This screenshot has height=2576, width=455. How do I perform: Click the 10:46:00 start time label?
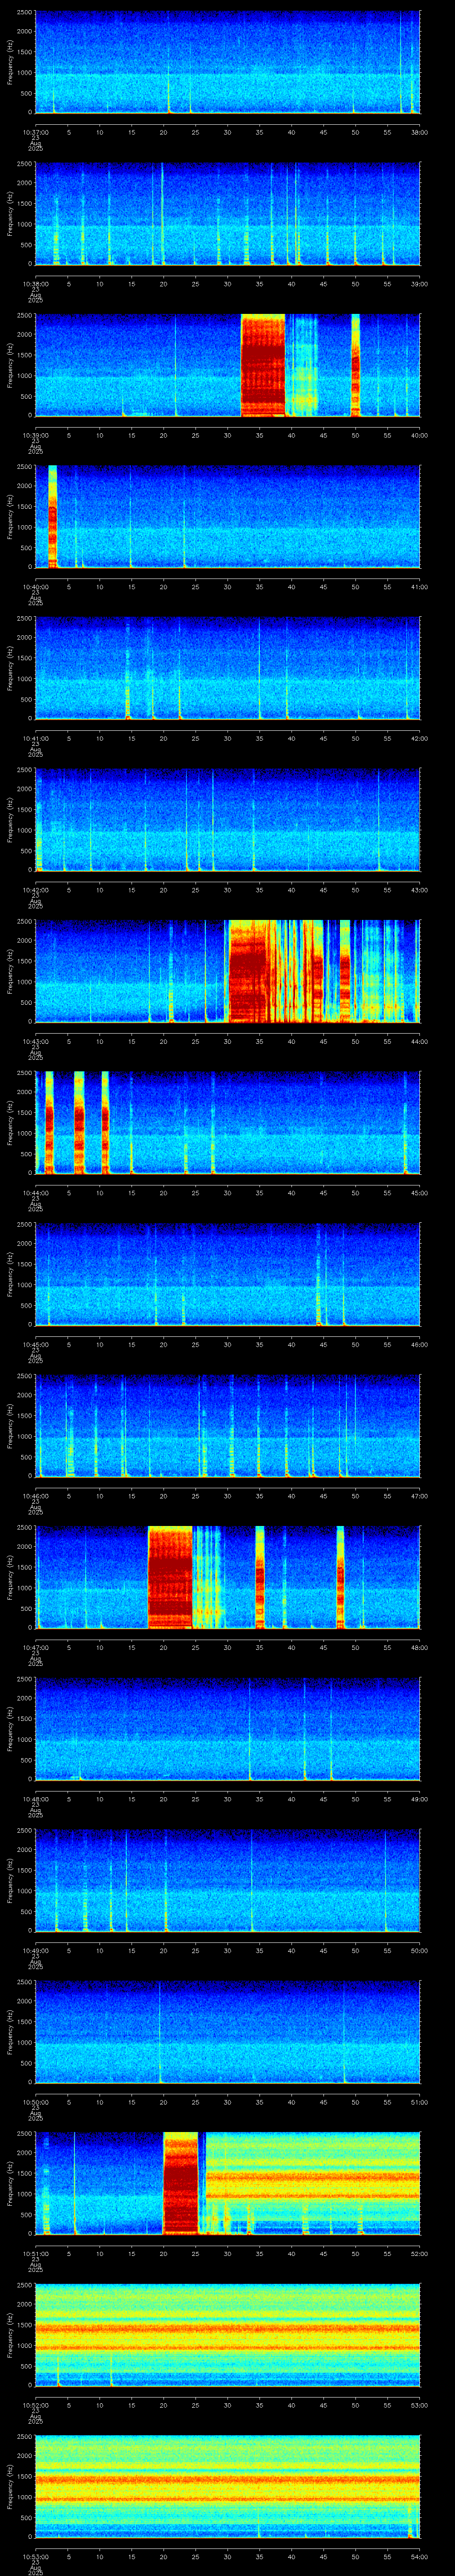click(x=35, y=1496)
